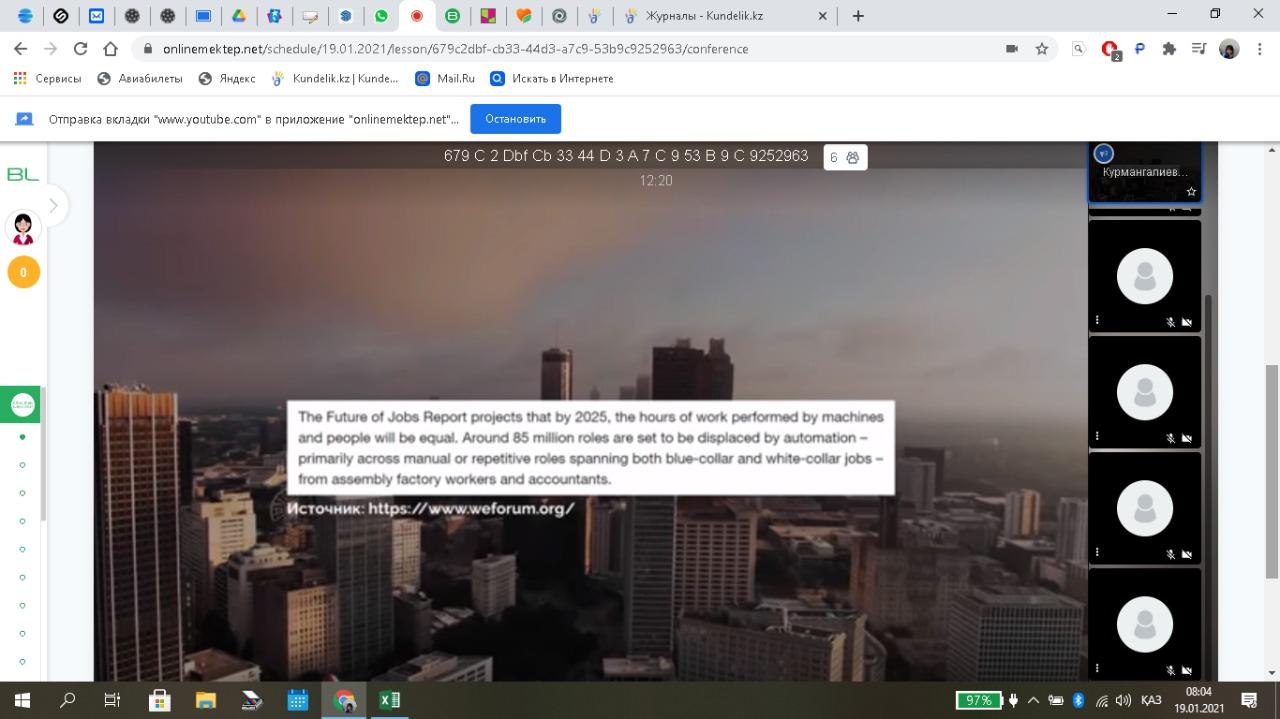Image resolution: width=1280 pixels, height=719 pixels.
Task: Open the Chrome extensions puzzle icon
Action: point(1169,48)
